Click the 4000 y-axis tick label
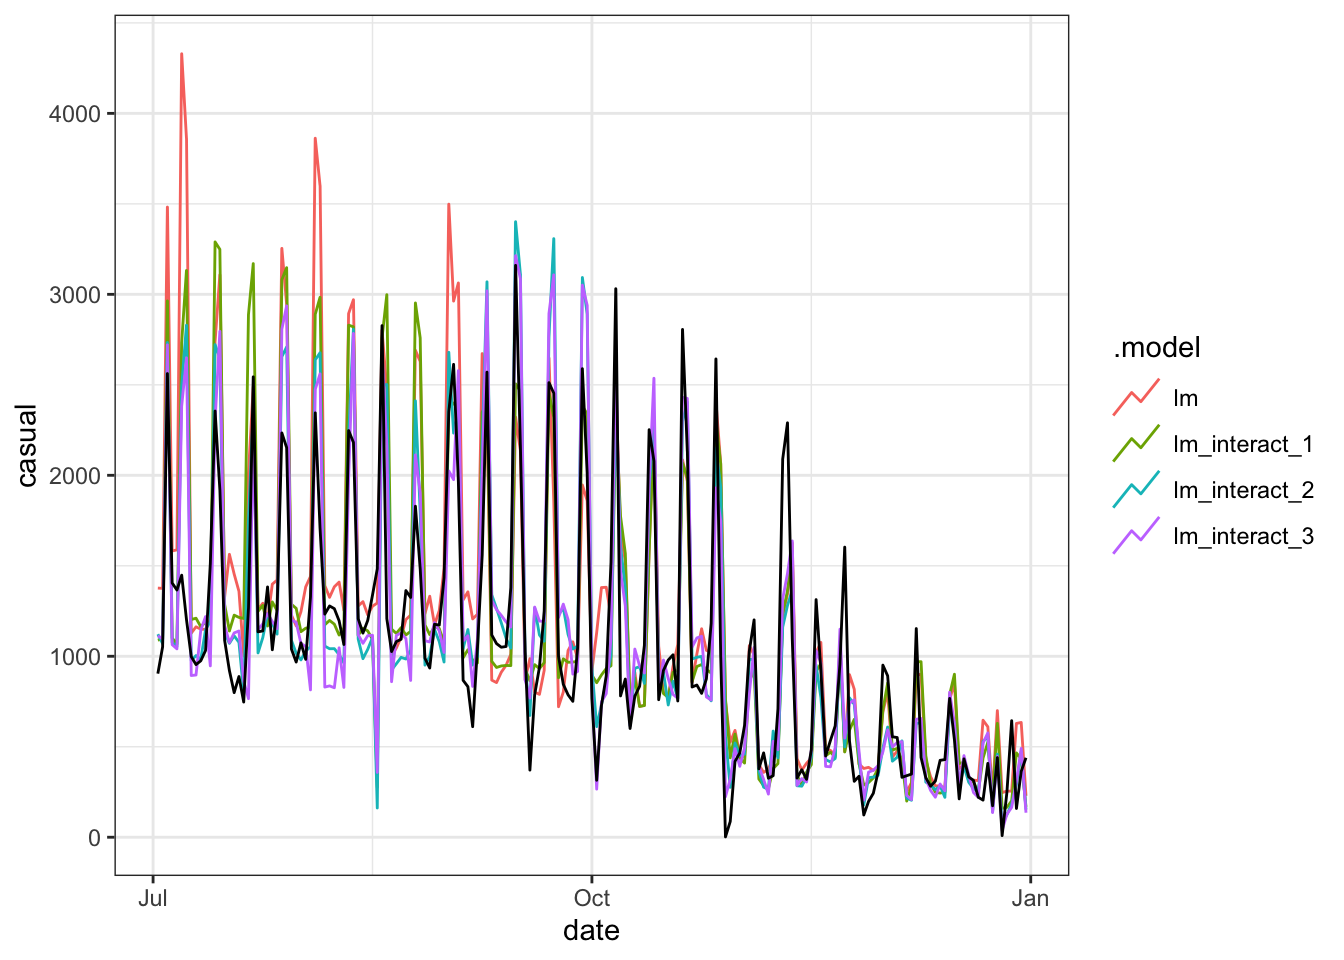 tap(75, 114)
